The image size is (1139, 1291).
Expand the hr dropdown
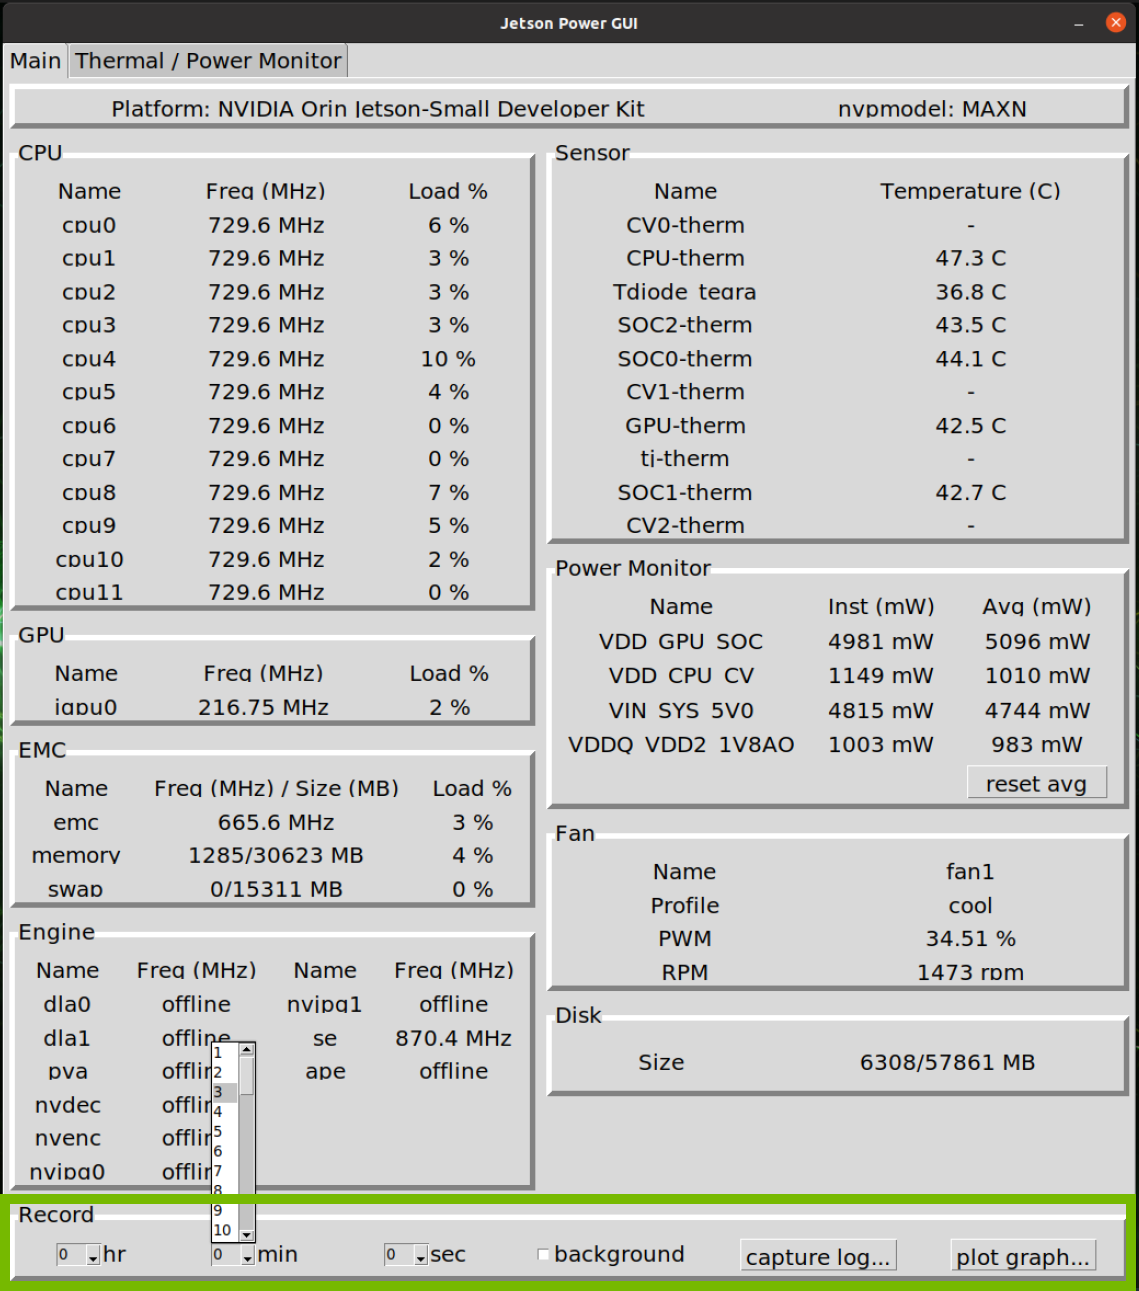[93, 1256]
